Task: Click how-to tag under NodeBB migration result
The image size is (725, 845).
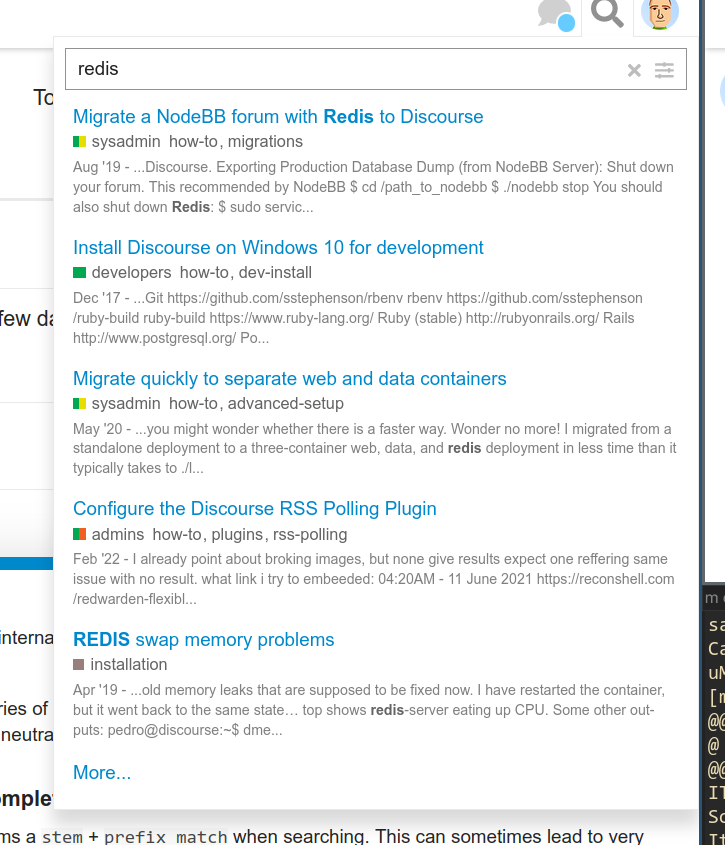Action: pos(193,142)
